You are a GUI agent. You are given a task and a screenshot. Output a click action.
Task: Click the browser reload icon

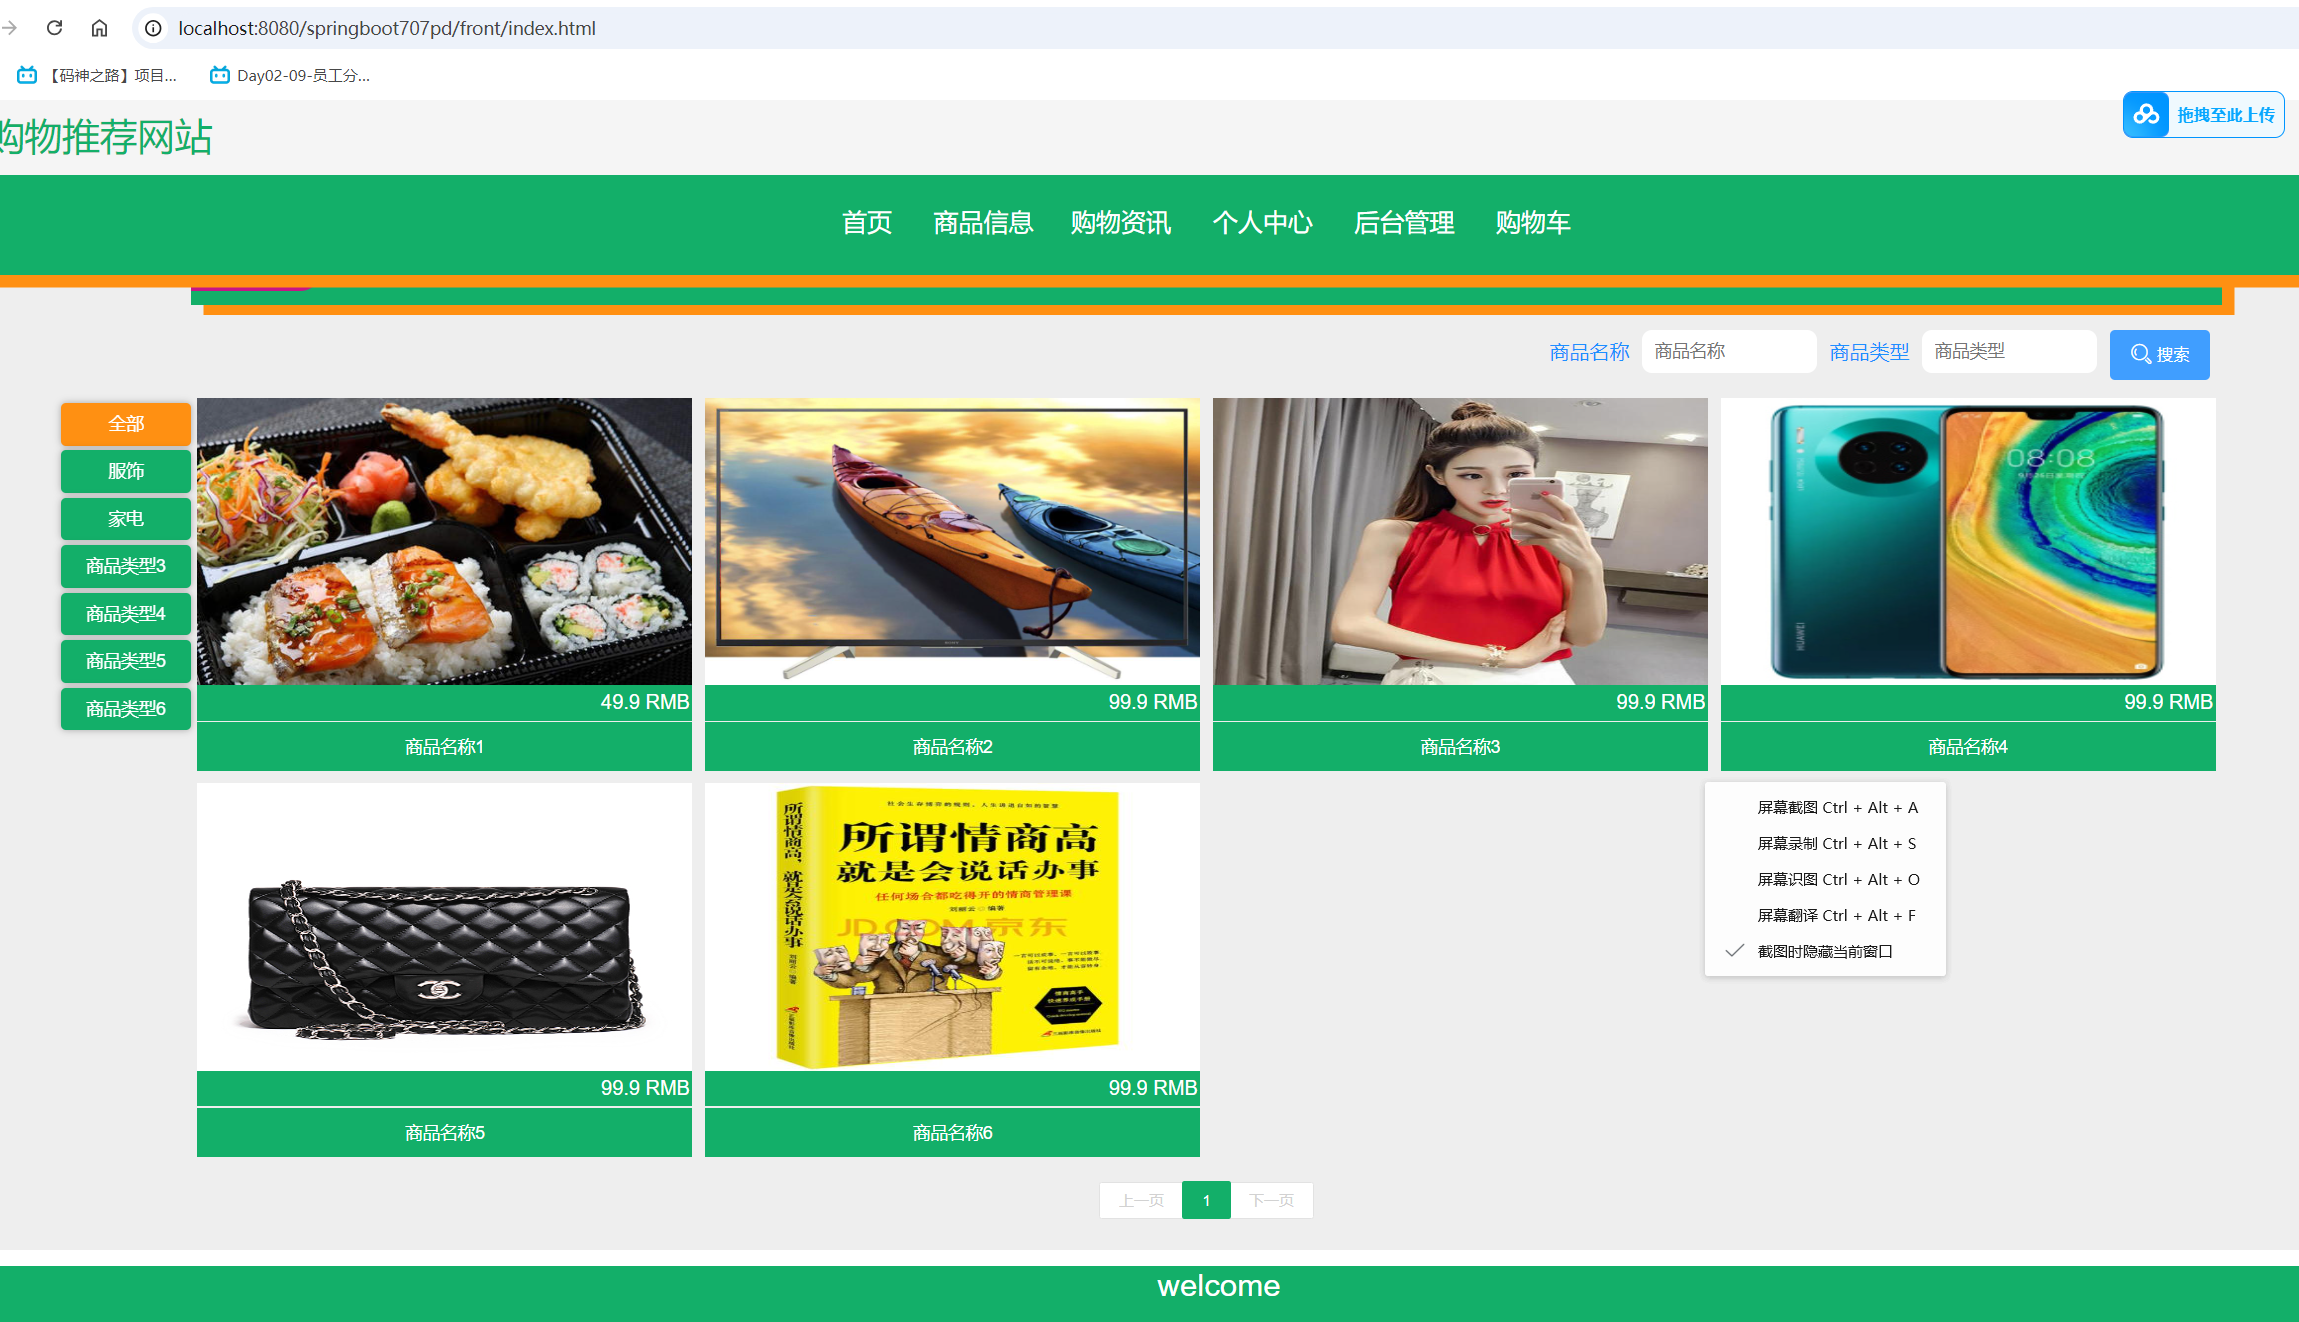pos(55,28)
